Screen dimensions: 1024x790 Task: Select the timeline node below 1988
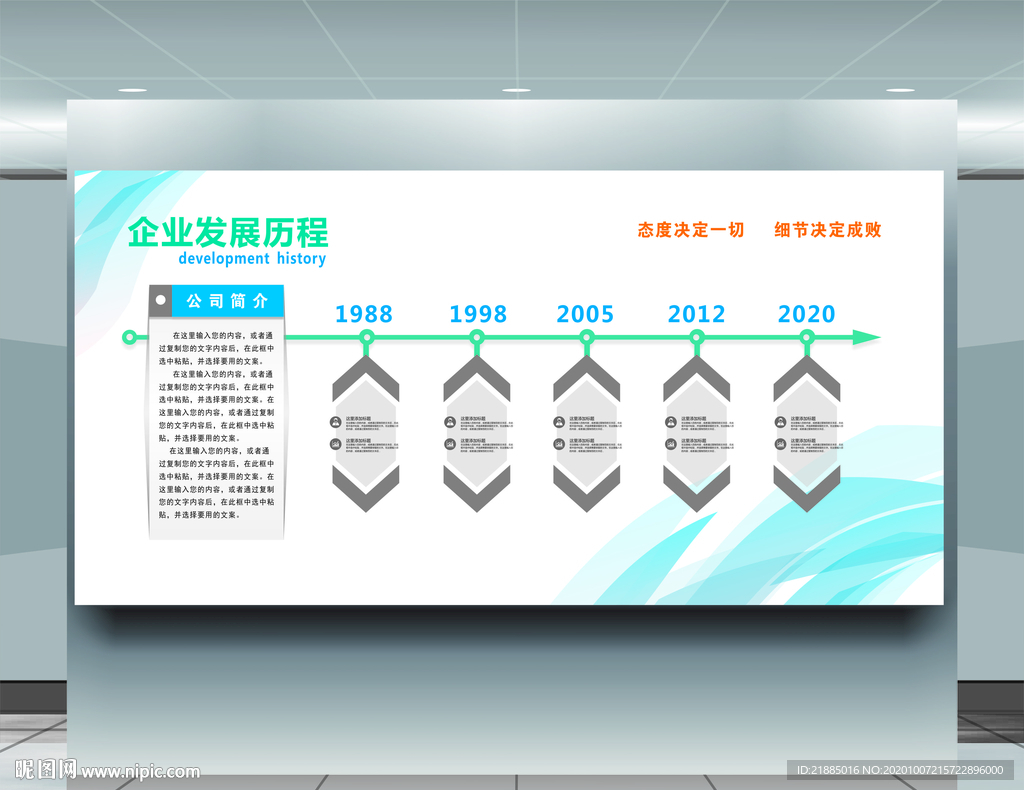(366, 338)
